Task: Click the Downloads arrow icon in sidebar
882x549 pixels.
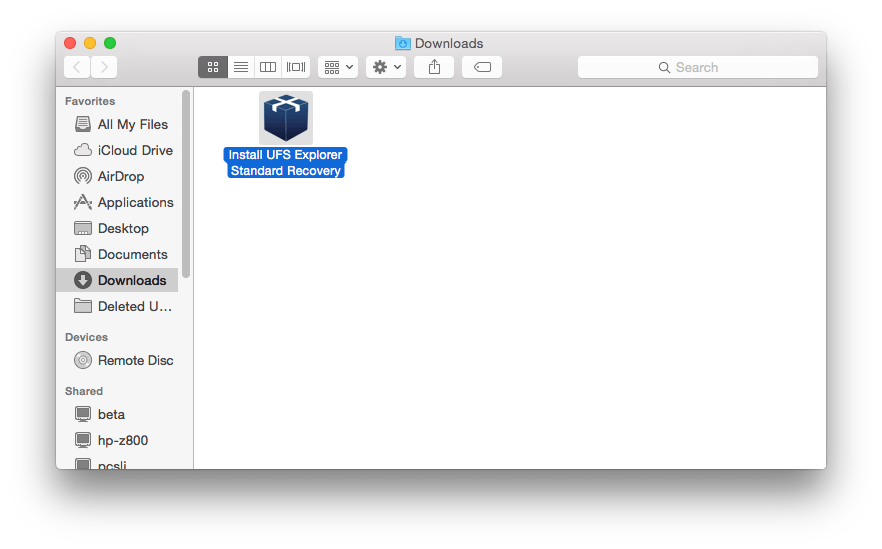Action: [83, 280]
